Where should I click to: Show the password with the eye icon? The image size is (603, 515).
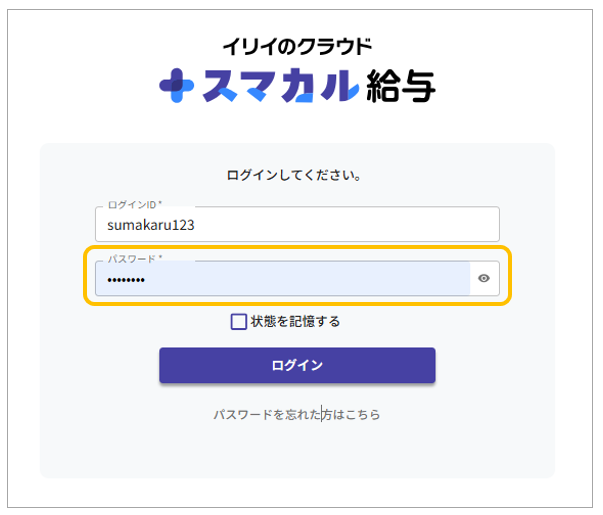tap(484, 279)
